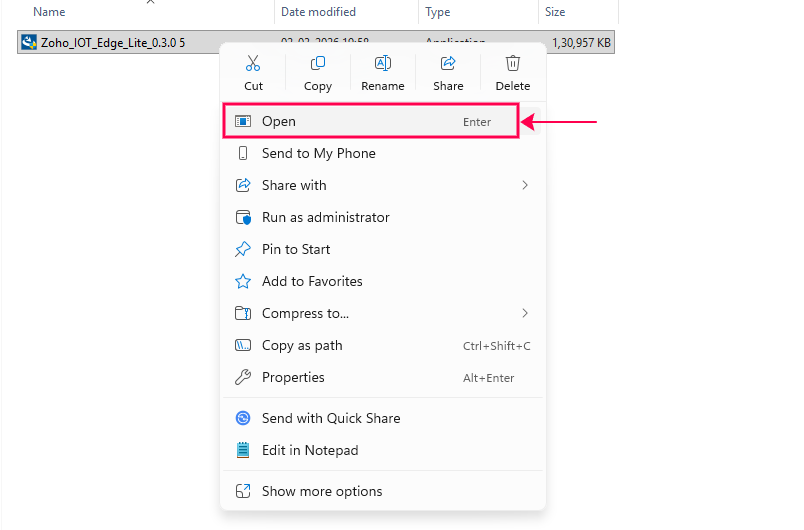This screenshot has width=804, height=530.
Task: Sort by the Name column header
Action: [49, 12]
